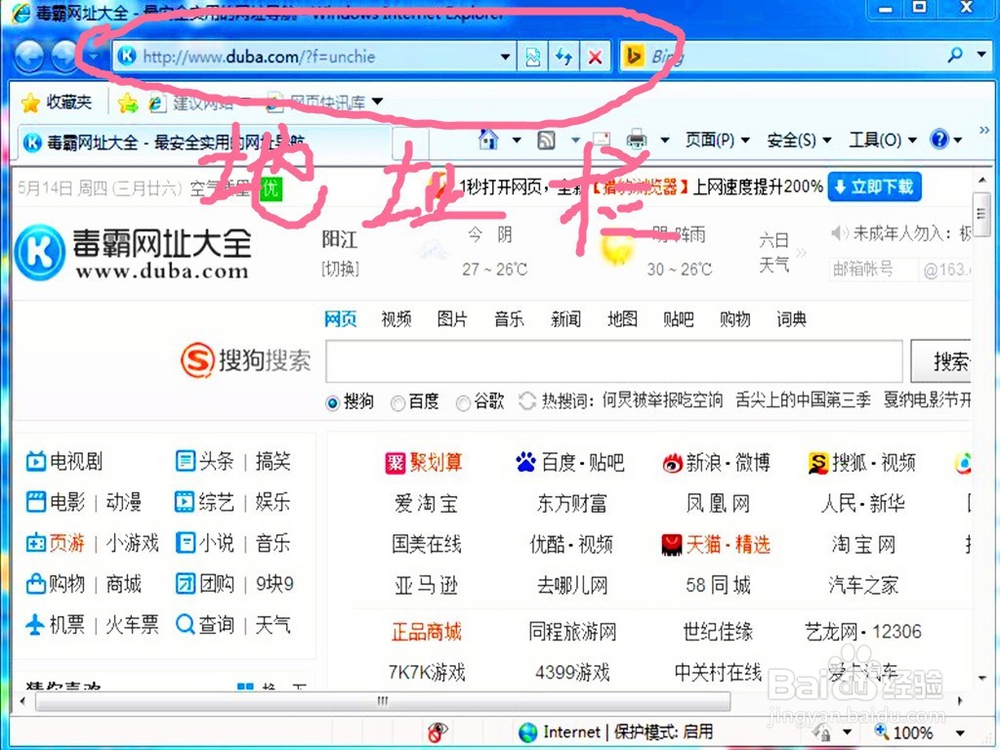
Task: Click the new tab button
Action: tap(409, 142)
